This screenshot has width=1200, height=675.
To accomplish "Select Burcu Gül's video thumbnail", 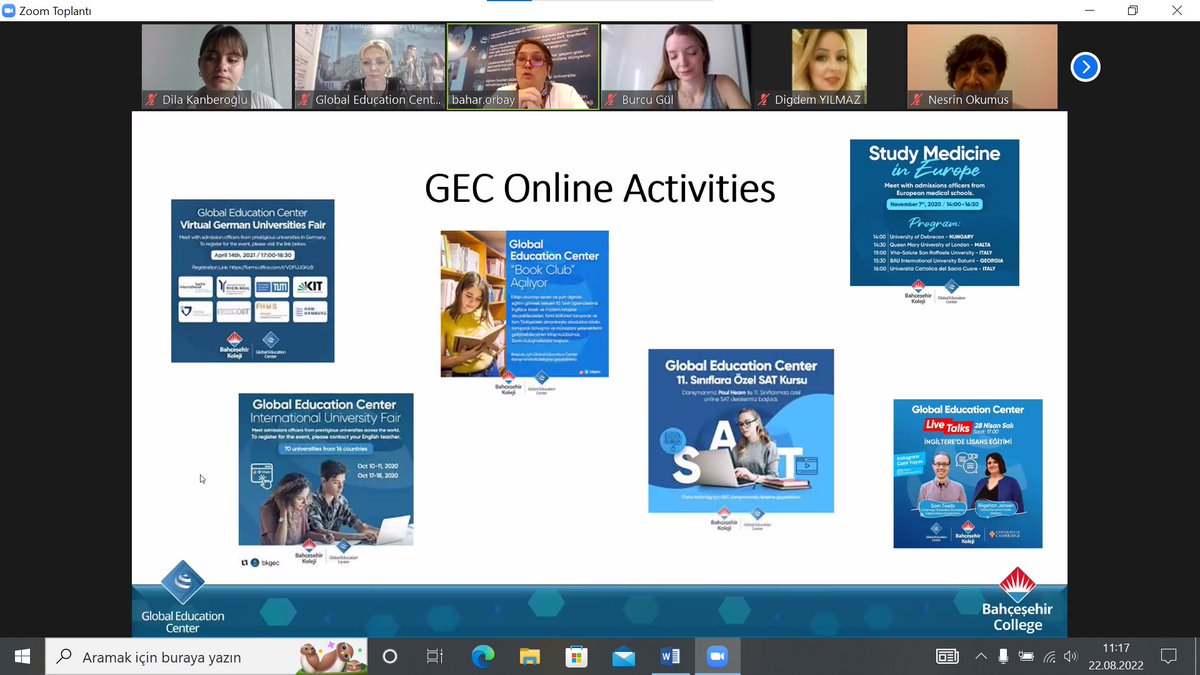I will [676, 66].
